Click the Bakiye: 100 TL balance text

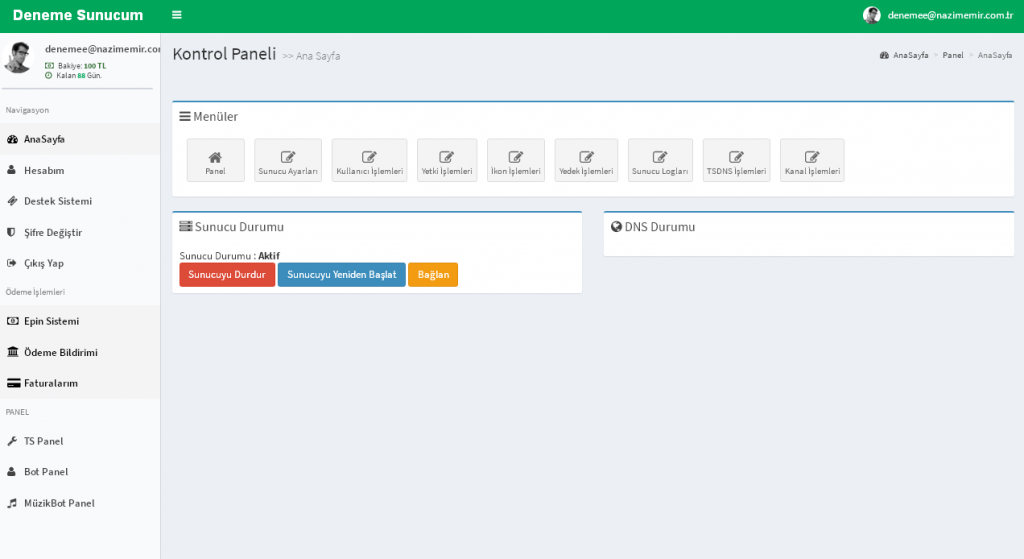point(76,66)
